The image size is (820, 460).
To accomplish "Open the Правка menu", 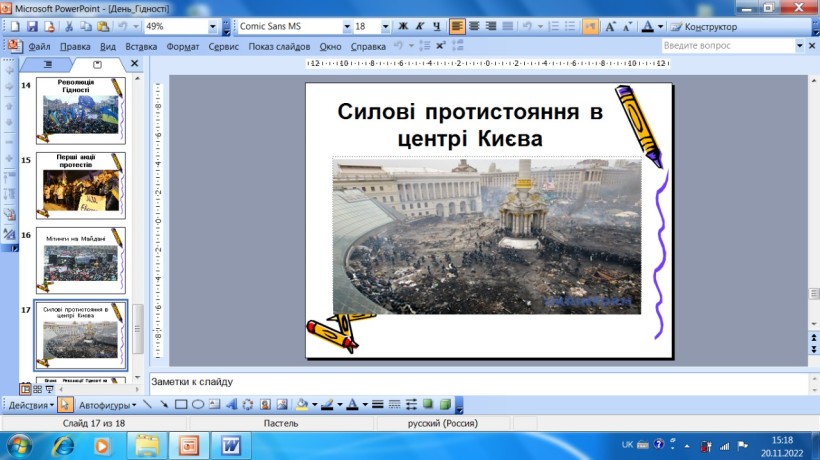I will pyautogui.click(x=75, y=47).
